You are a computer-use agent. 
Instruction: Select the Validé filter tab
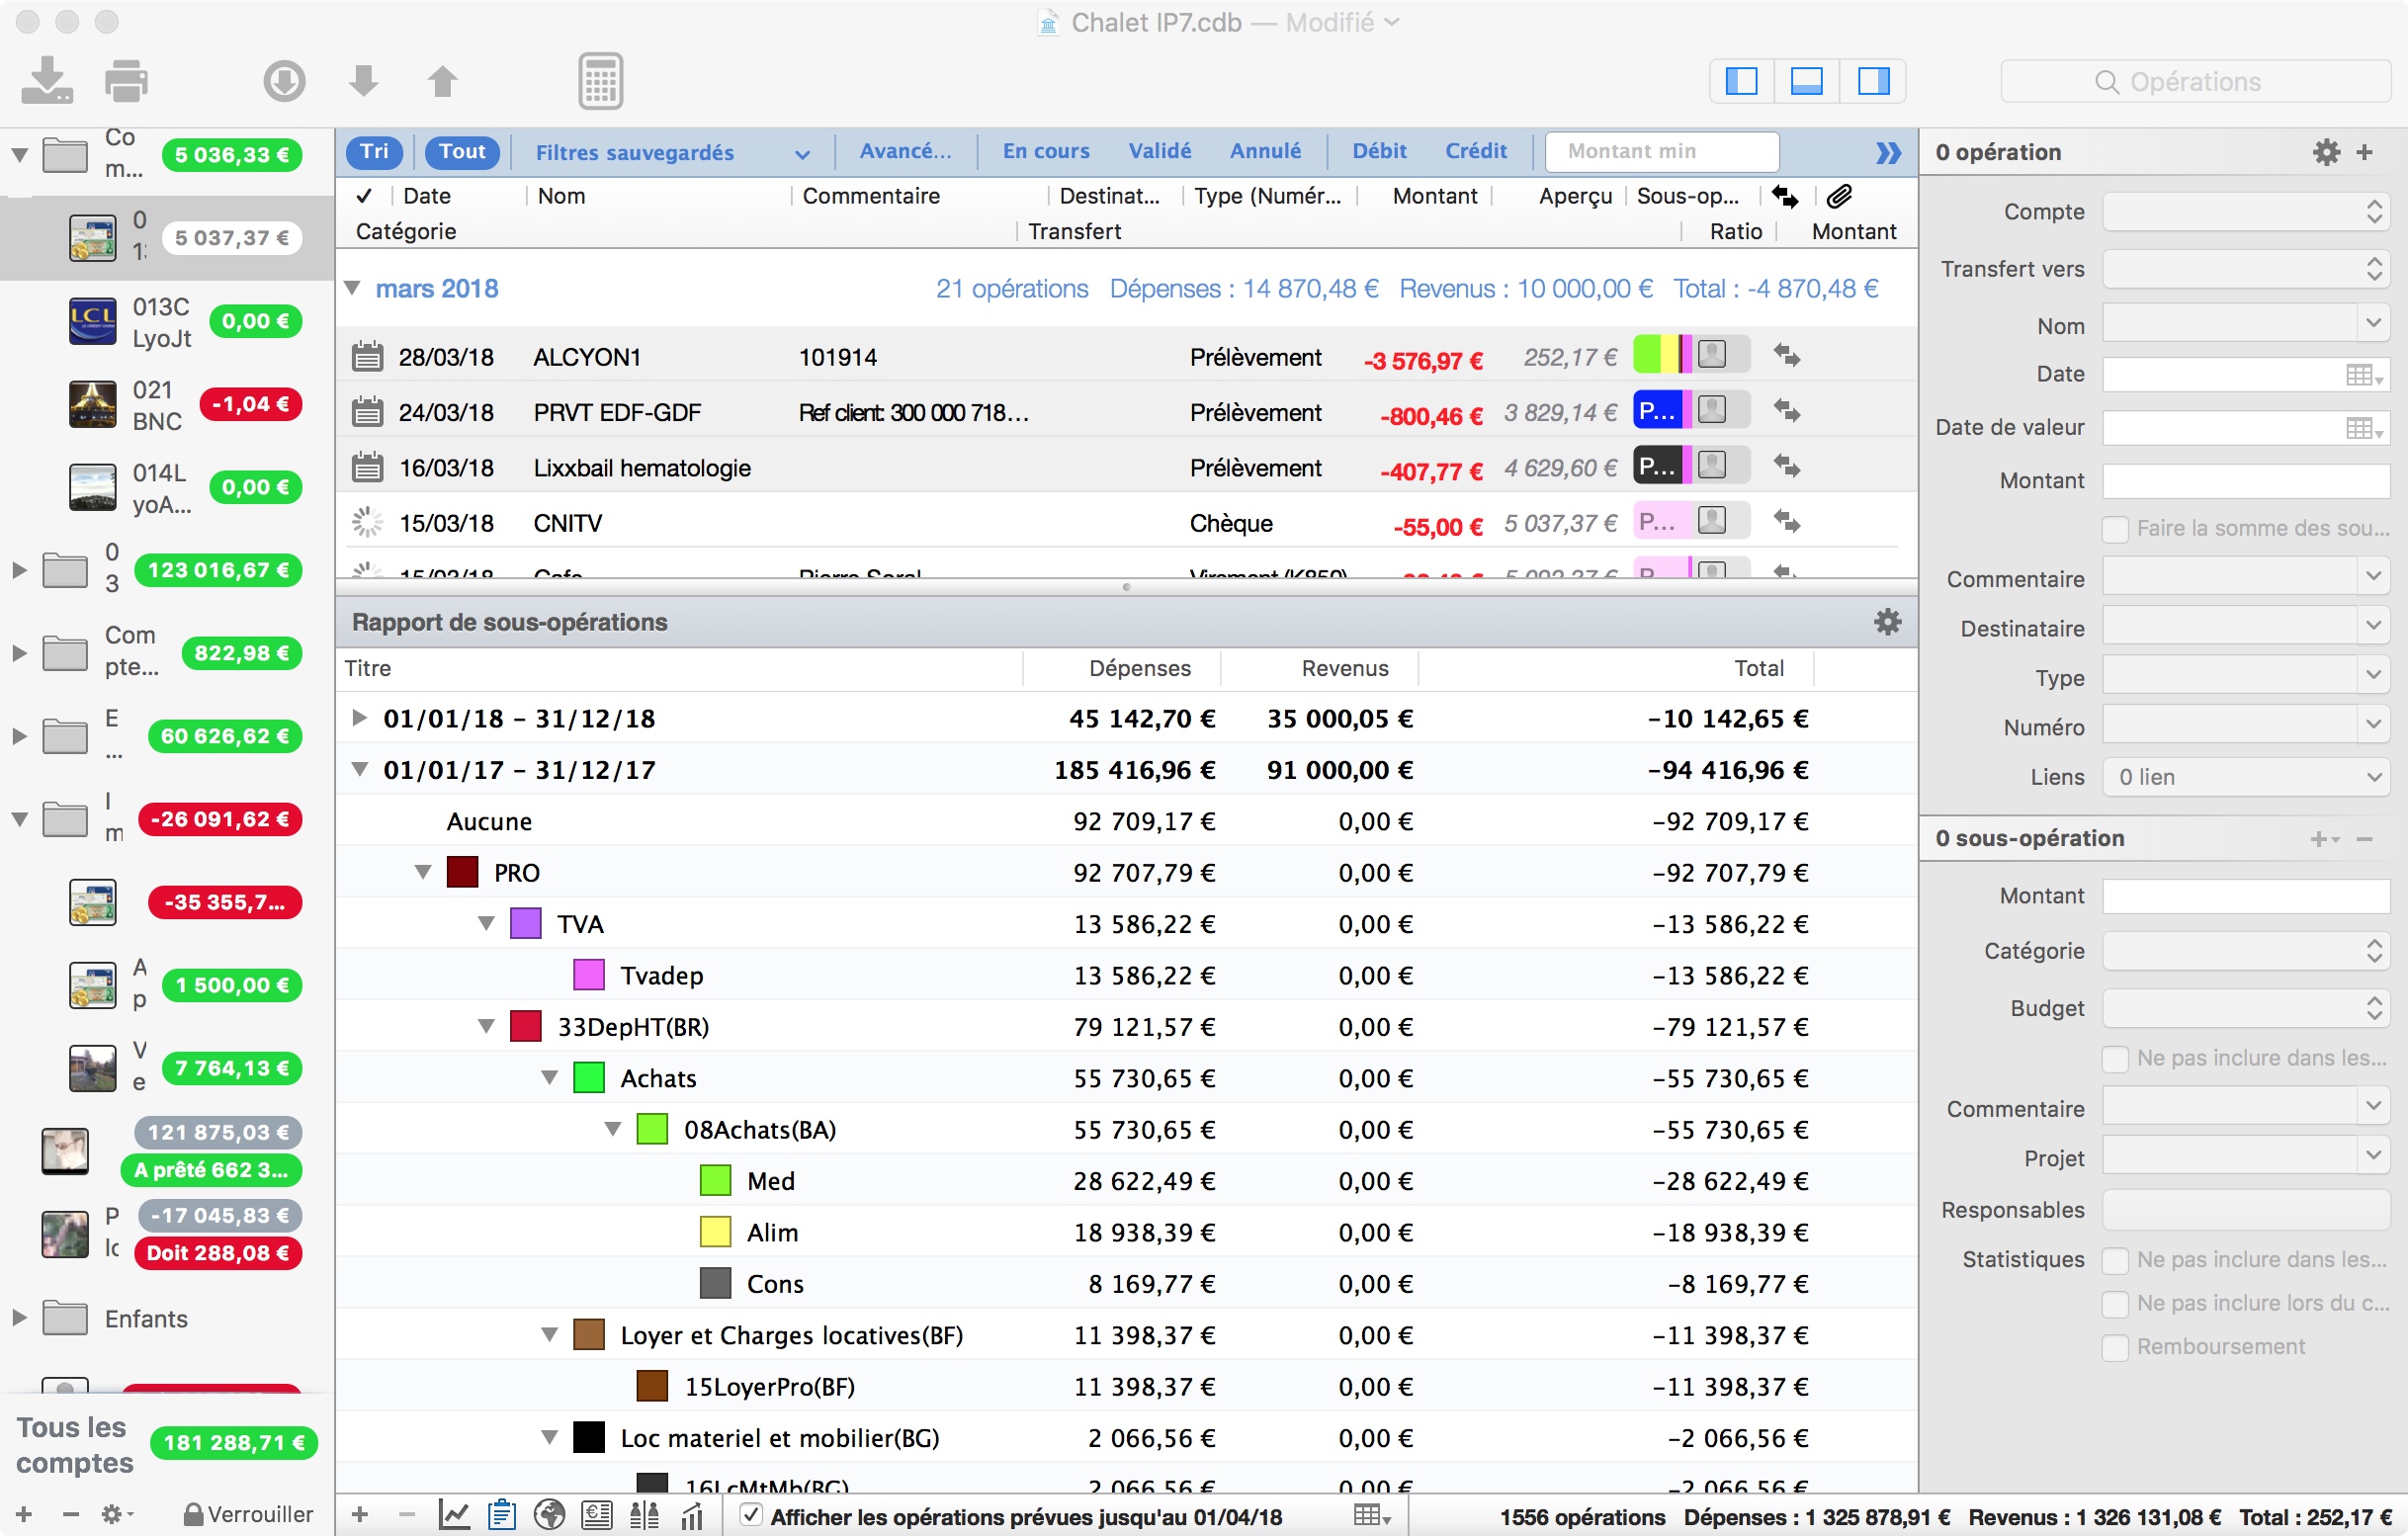point(1160,152)
